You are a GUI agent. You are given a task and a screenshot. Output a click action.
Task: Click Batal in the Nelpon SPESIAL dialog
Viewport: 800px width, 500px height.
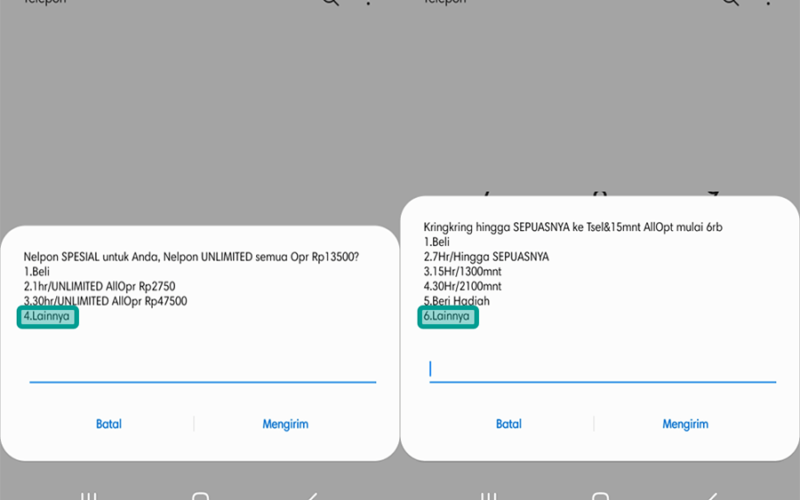pos(109,424)
